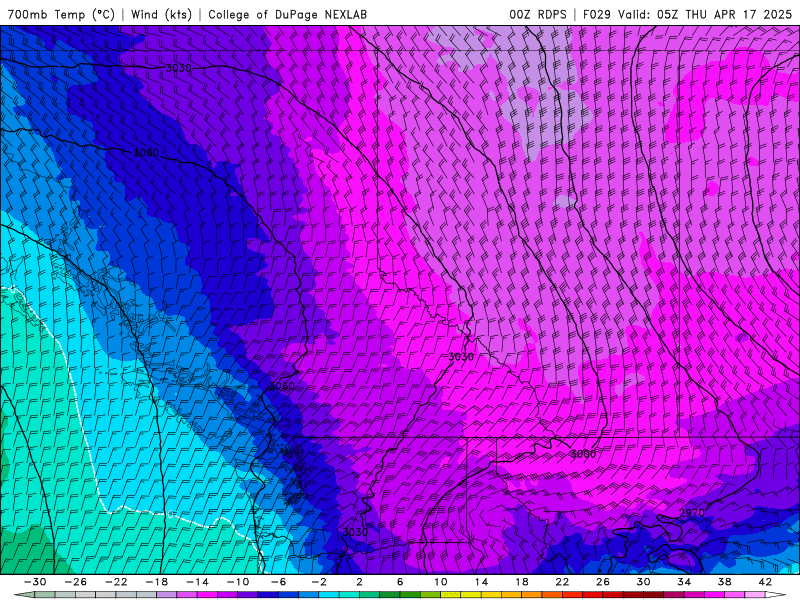Click "College of DuPage NEXLAB" header text
Viewport: 800px width, 600px height.
click(x=287, y=14)
